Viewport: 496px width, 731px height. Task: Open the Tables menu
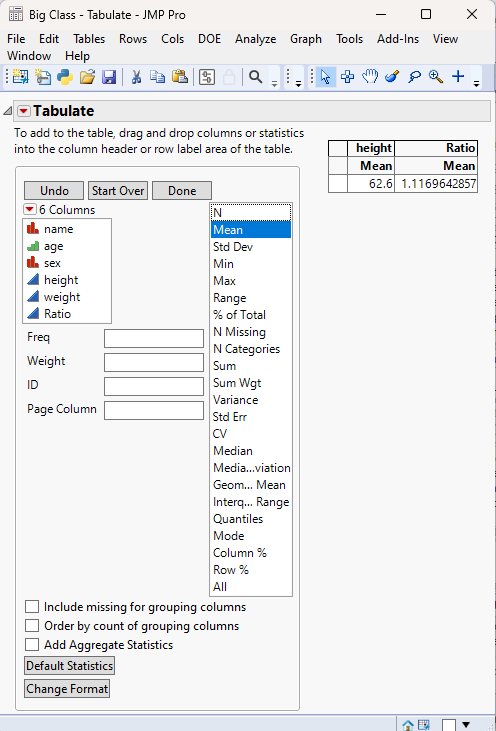[x=89, y=39]
